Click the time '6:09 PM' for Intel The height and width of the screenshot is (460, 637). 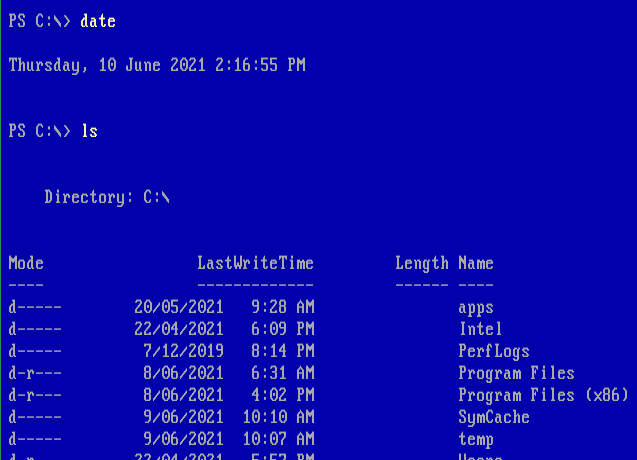click(x=283, y=329)
